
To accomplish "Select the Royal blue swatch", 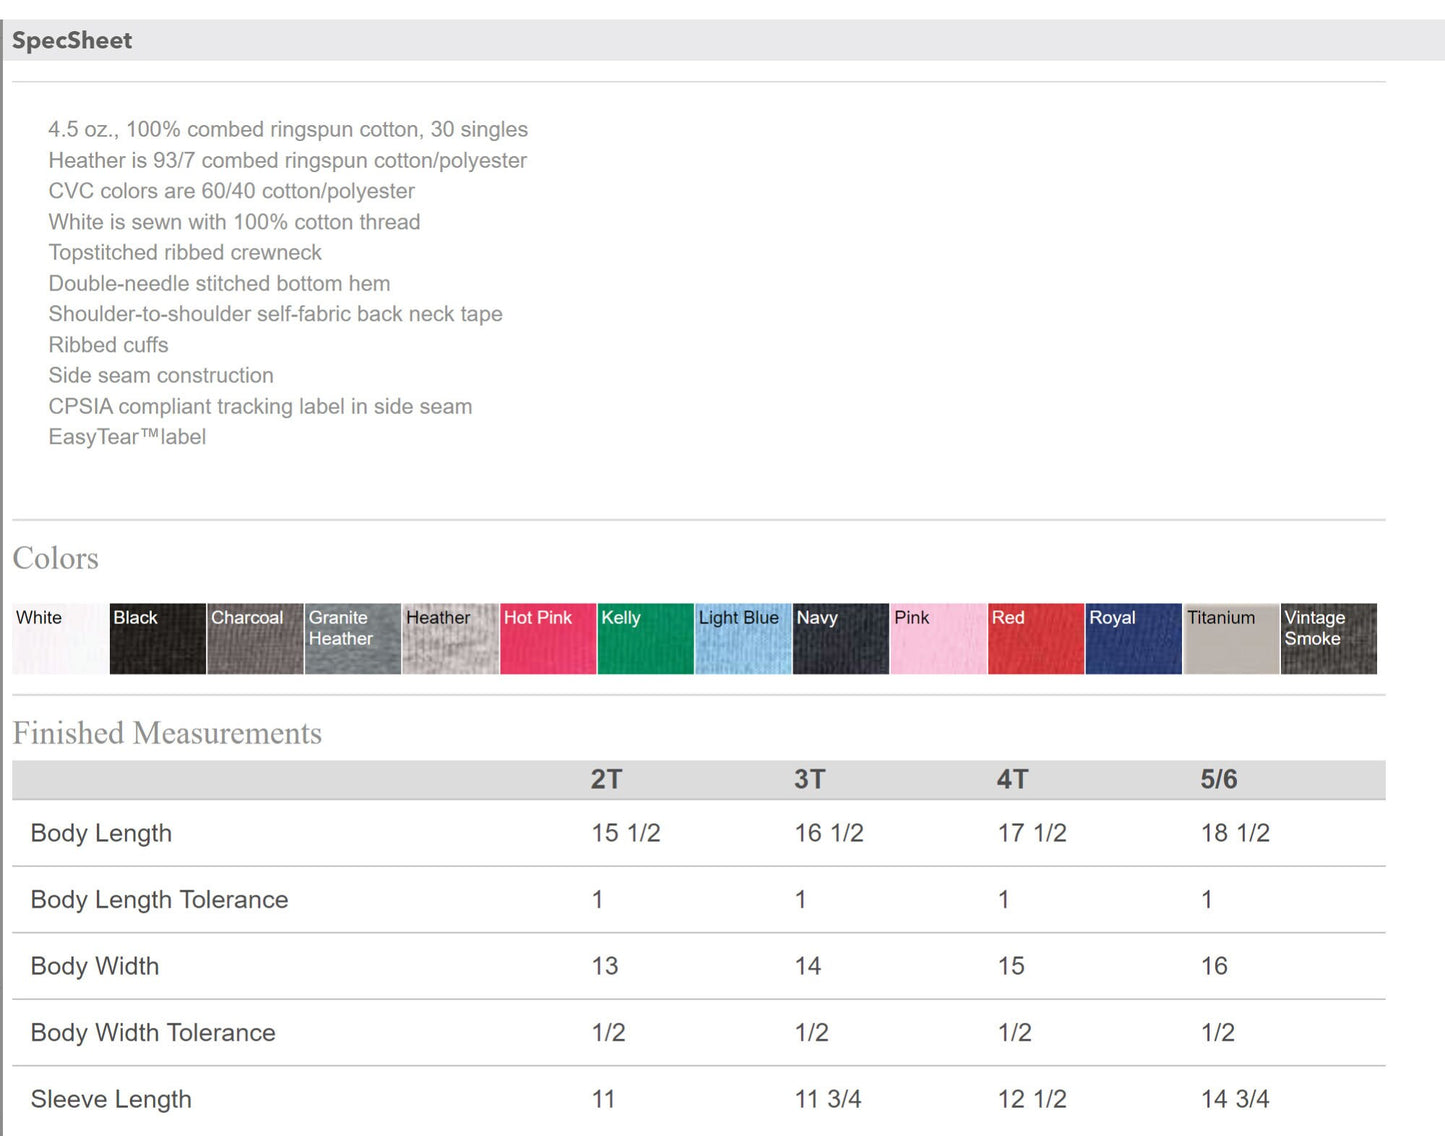I will pyautogui.click(x=1133, y=638).
